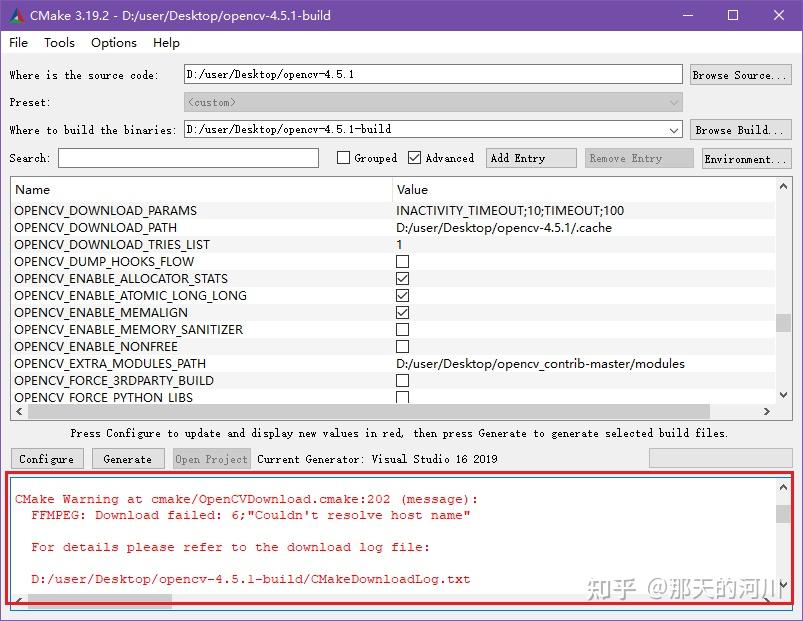The width and height of the screenshot is (803, 621).
Task: Open the Help menu
Action: tap(166, 42)
